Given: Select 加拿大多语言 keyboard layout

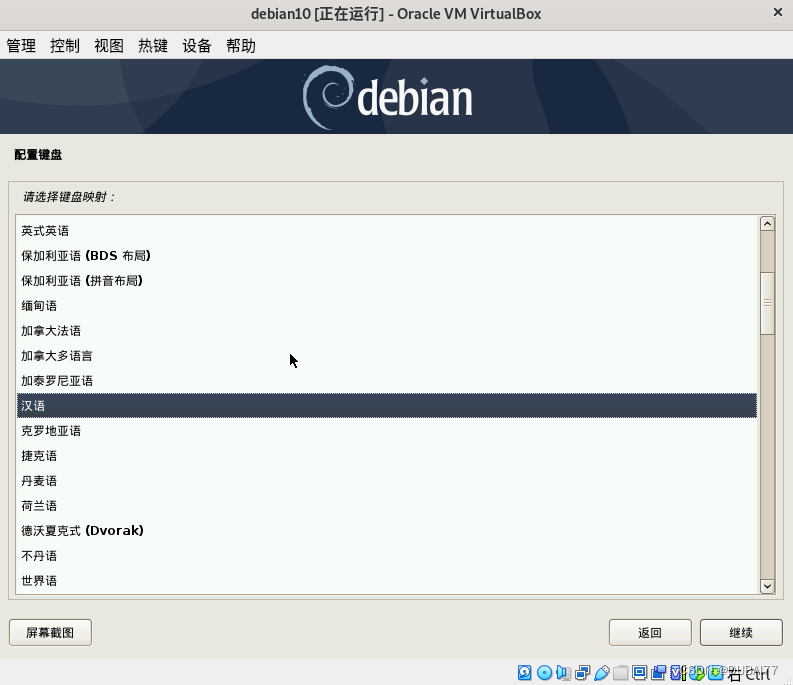Looking at the screenshot, I should (x=387, y=356).
